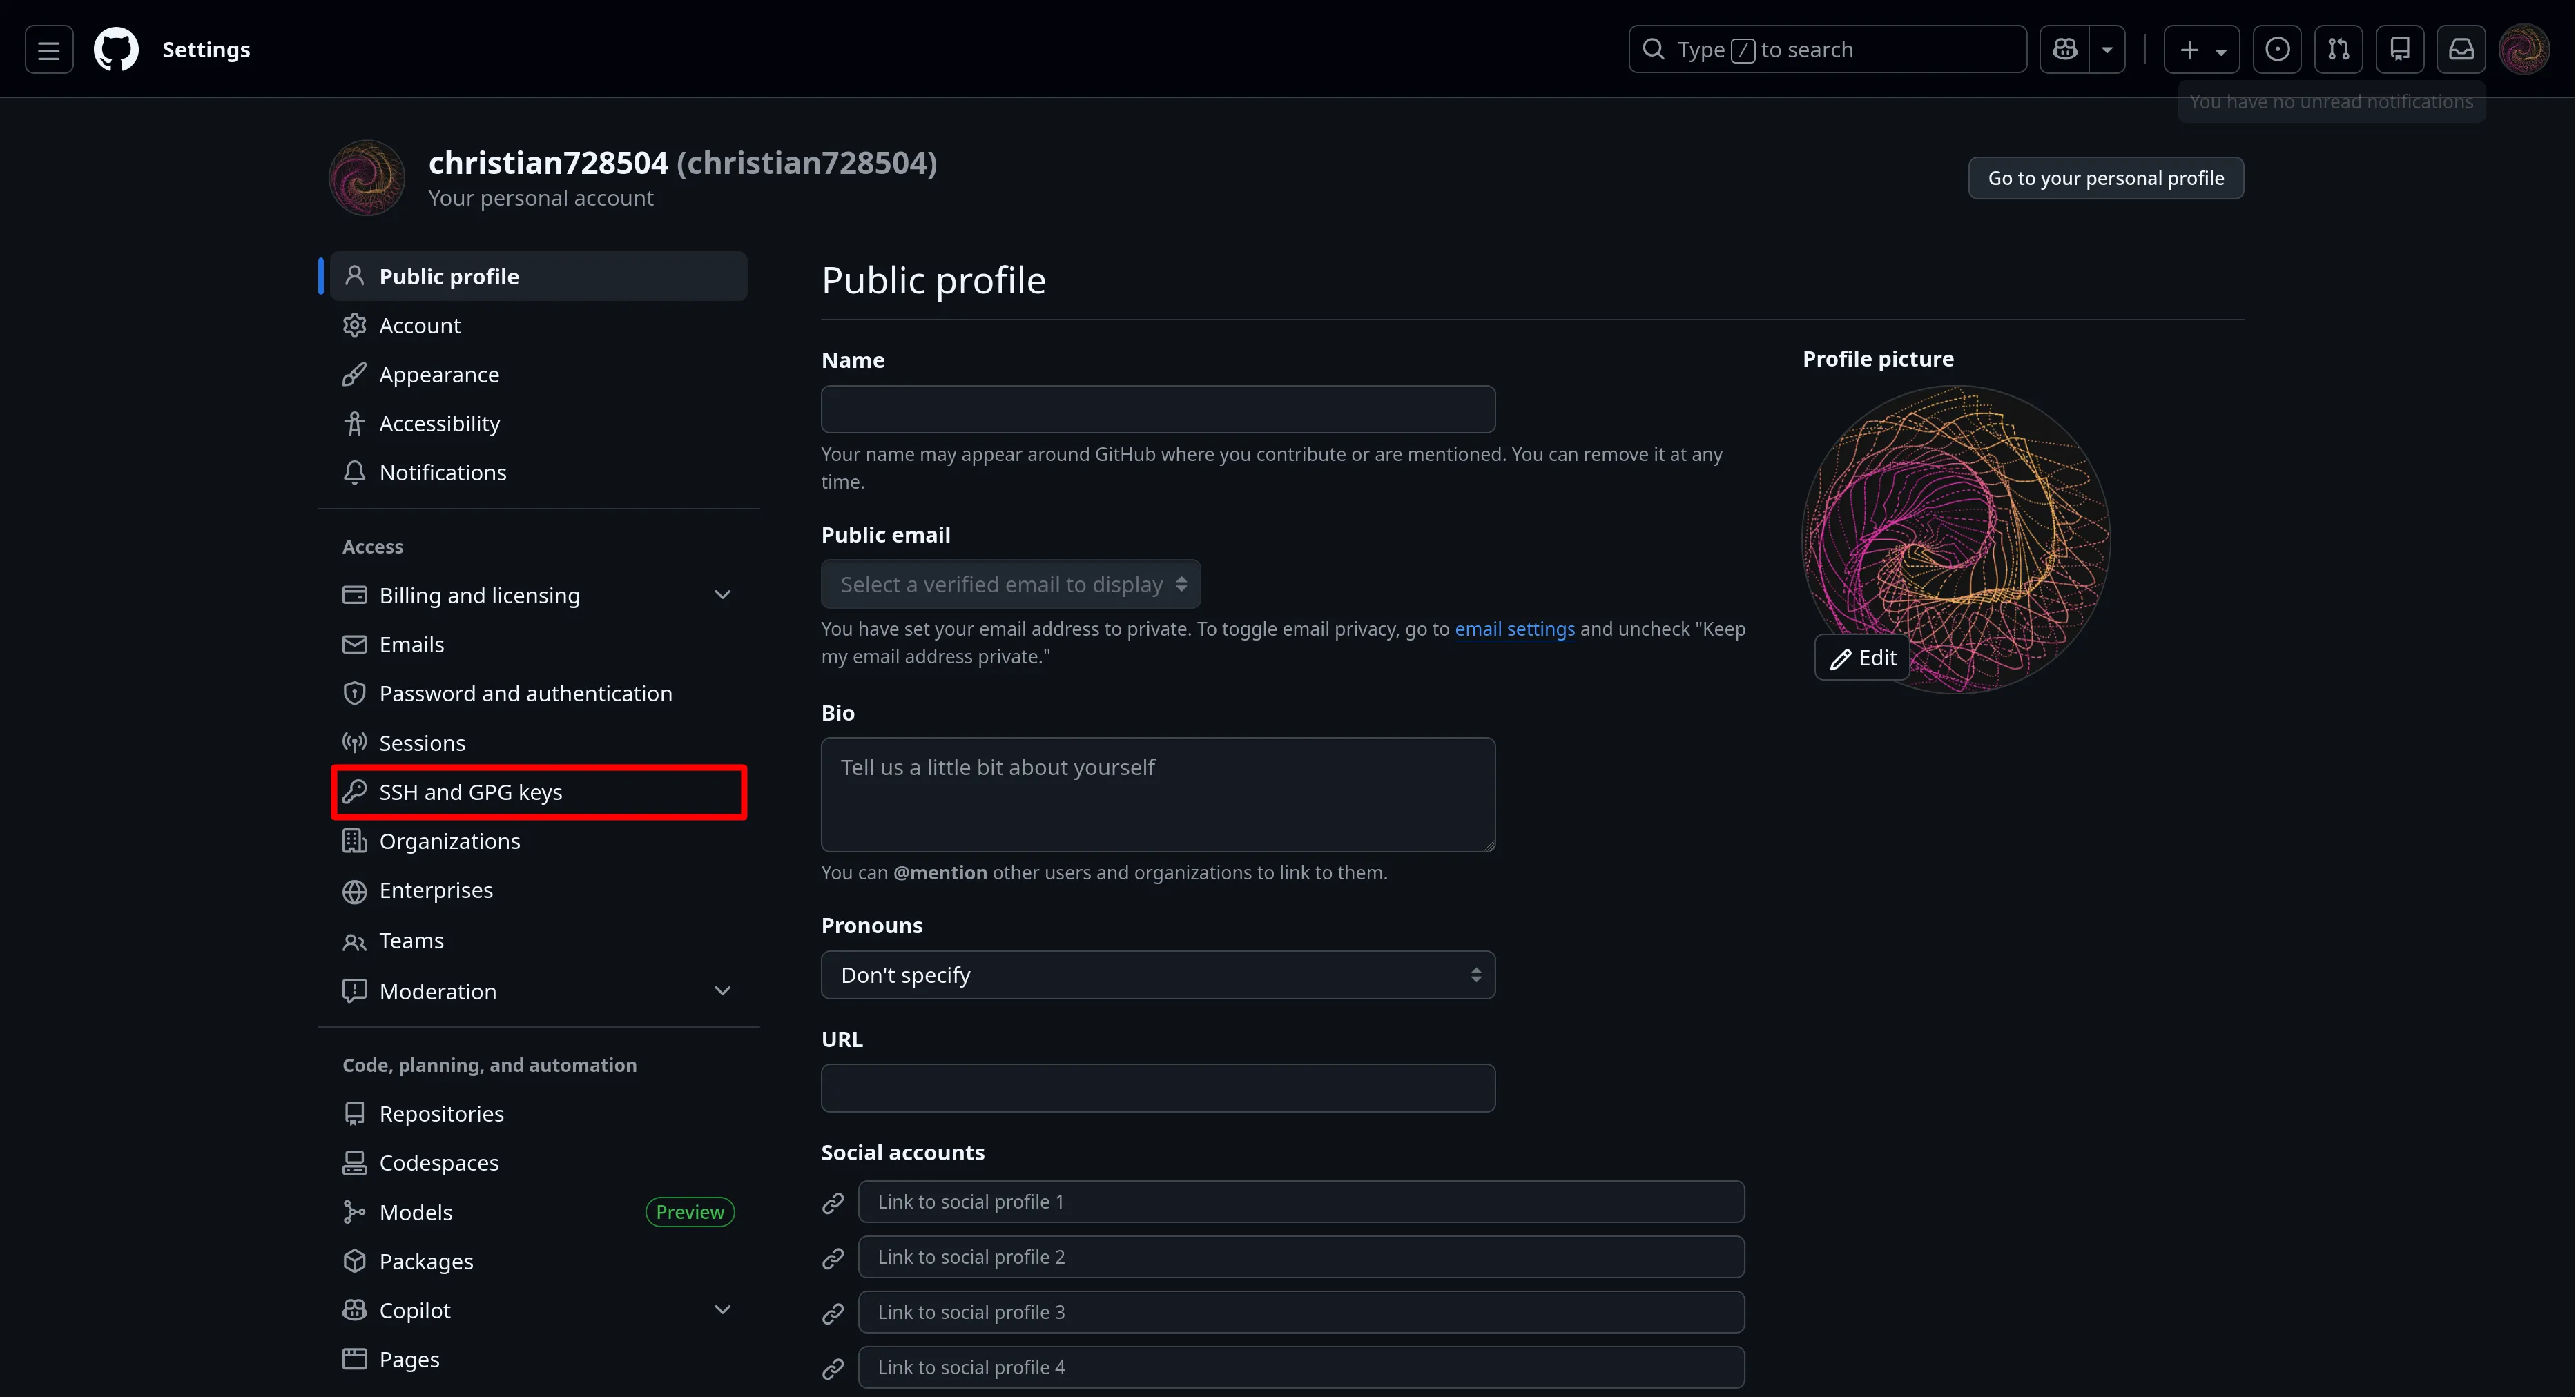
Task: Click the user avatar in top bar
Action: click(x=2523, y=50)
